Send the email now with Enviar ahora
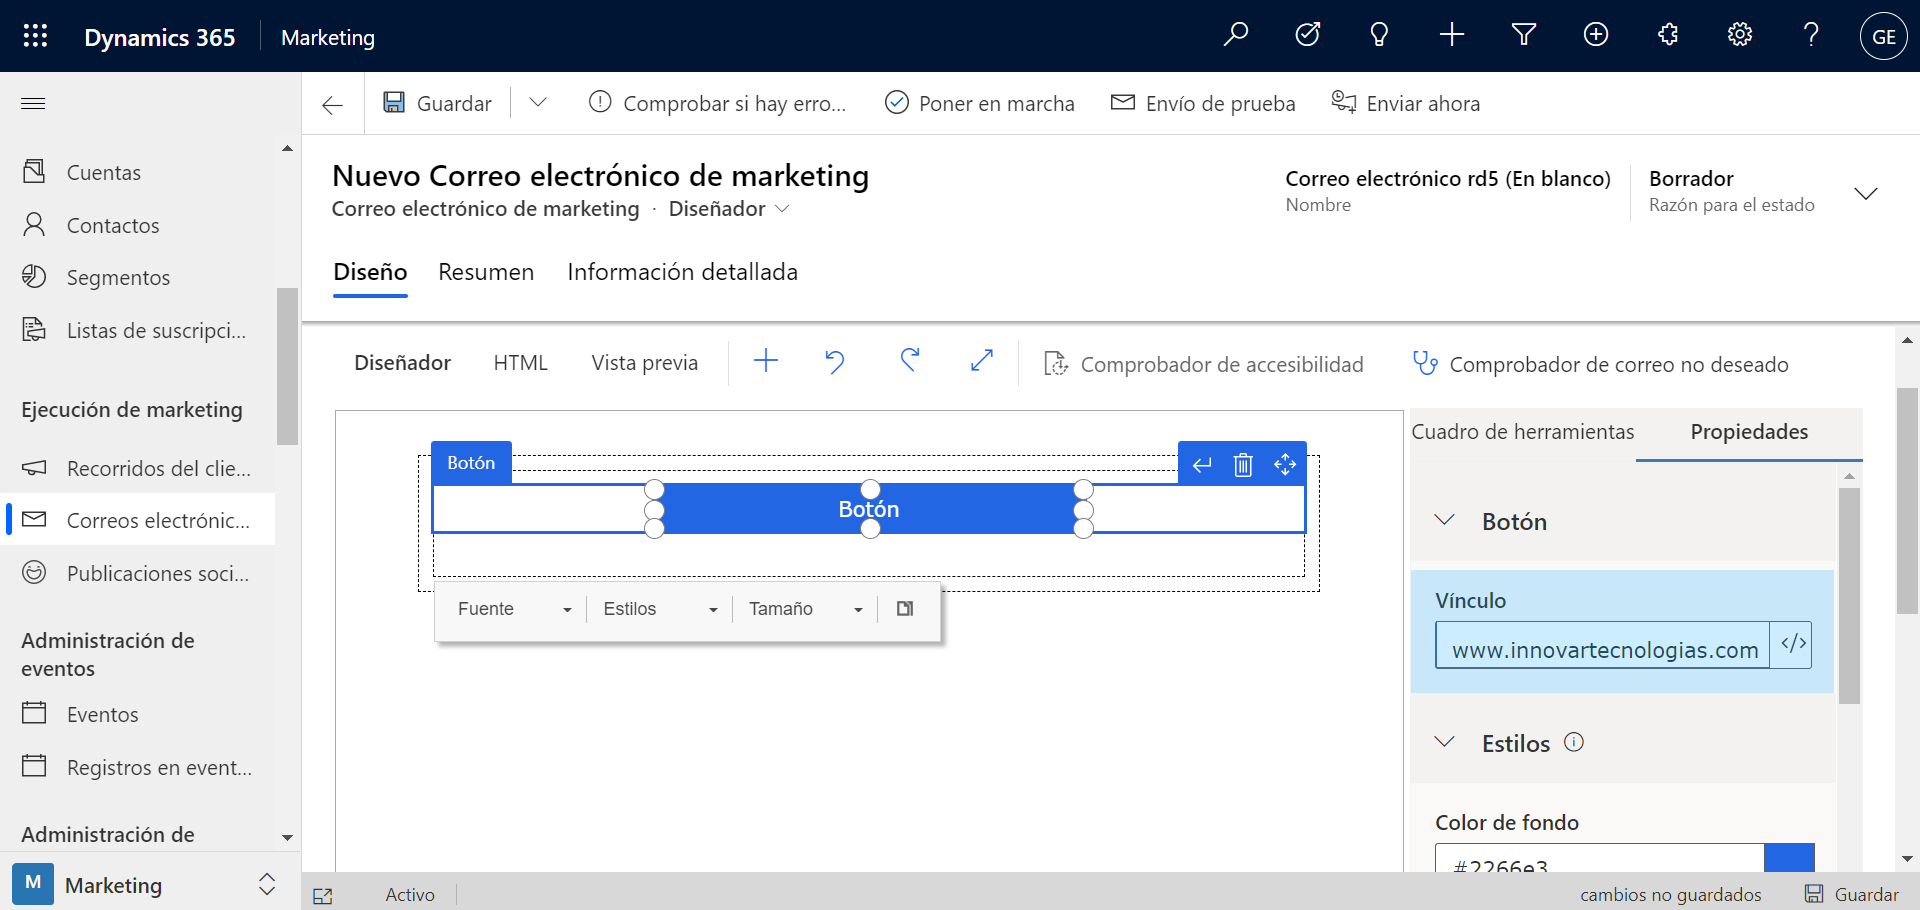 click(x=1405, y=103)
